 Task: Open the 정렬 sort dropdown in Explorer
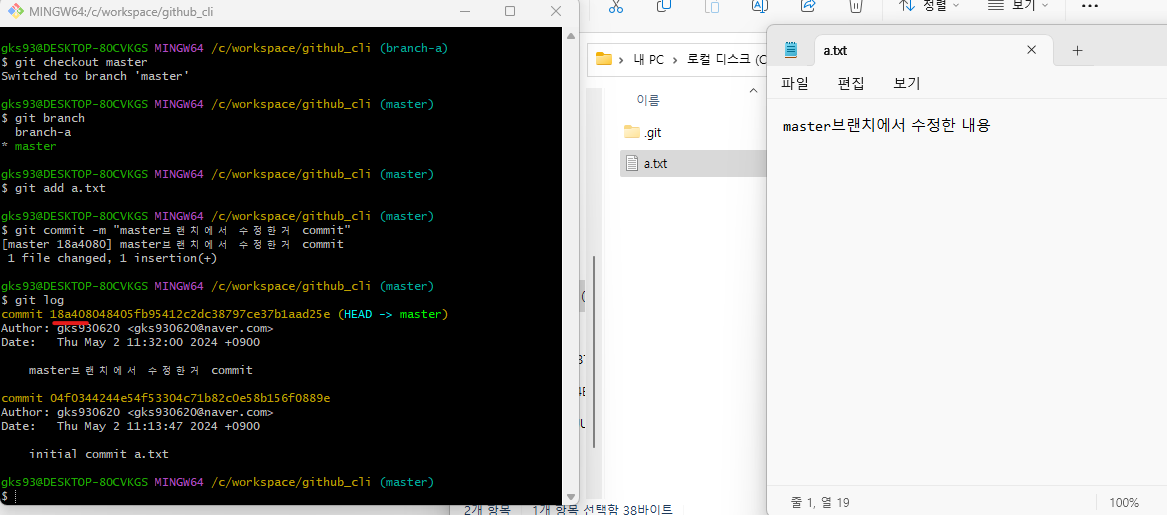[930, 6]
